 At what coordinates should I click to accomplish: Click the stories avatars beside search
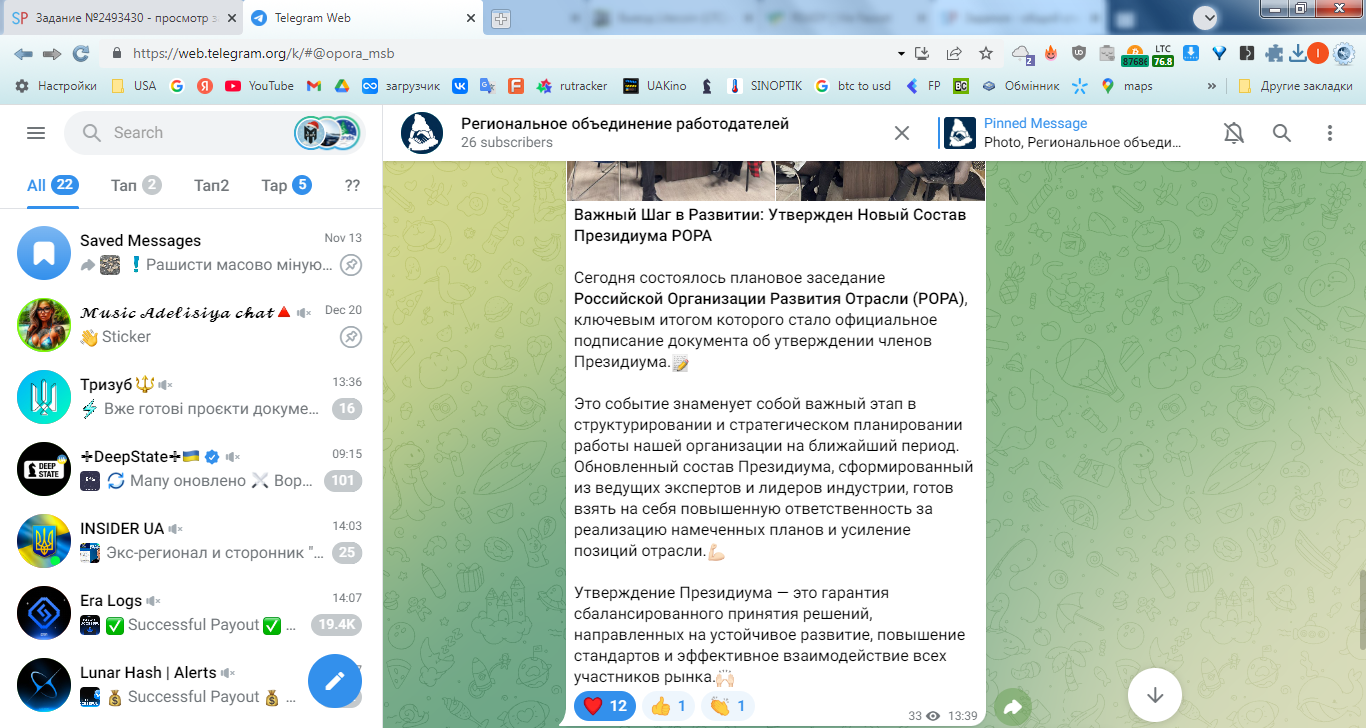(x=327, y=133)
